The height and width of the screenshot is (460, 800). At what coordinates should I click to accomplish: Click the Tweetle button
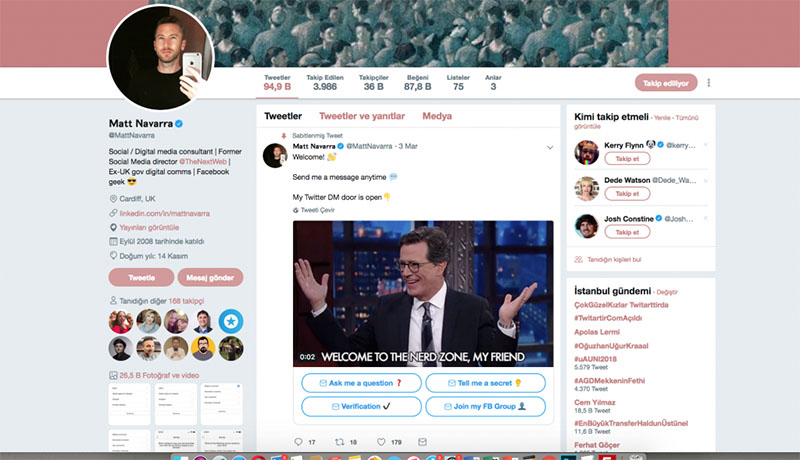point(141,277)
